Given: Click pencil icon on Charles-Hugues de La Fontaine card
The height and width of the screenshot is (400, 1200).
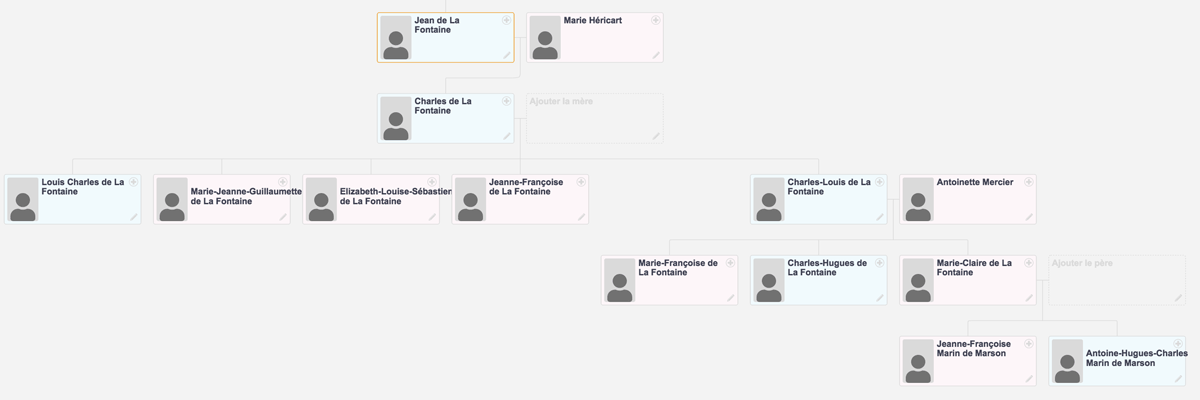Looking at the screenshot, I should (x=880, y=298).
